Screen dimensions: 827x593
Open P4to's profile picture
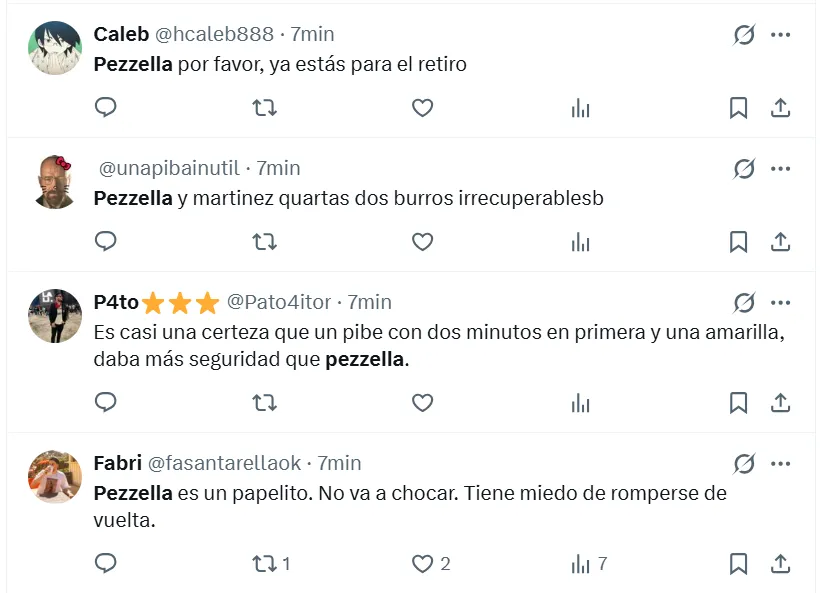tap(55, 316)
